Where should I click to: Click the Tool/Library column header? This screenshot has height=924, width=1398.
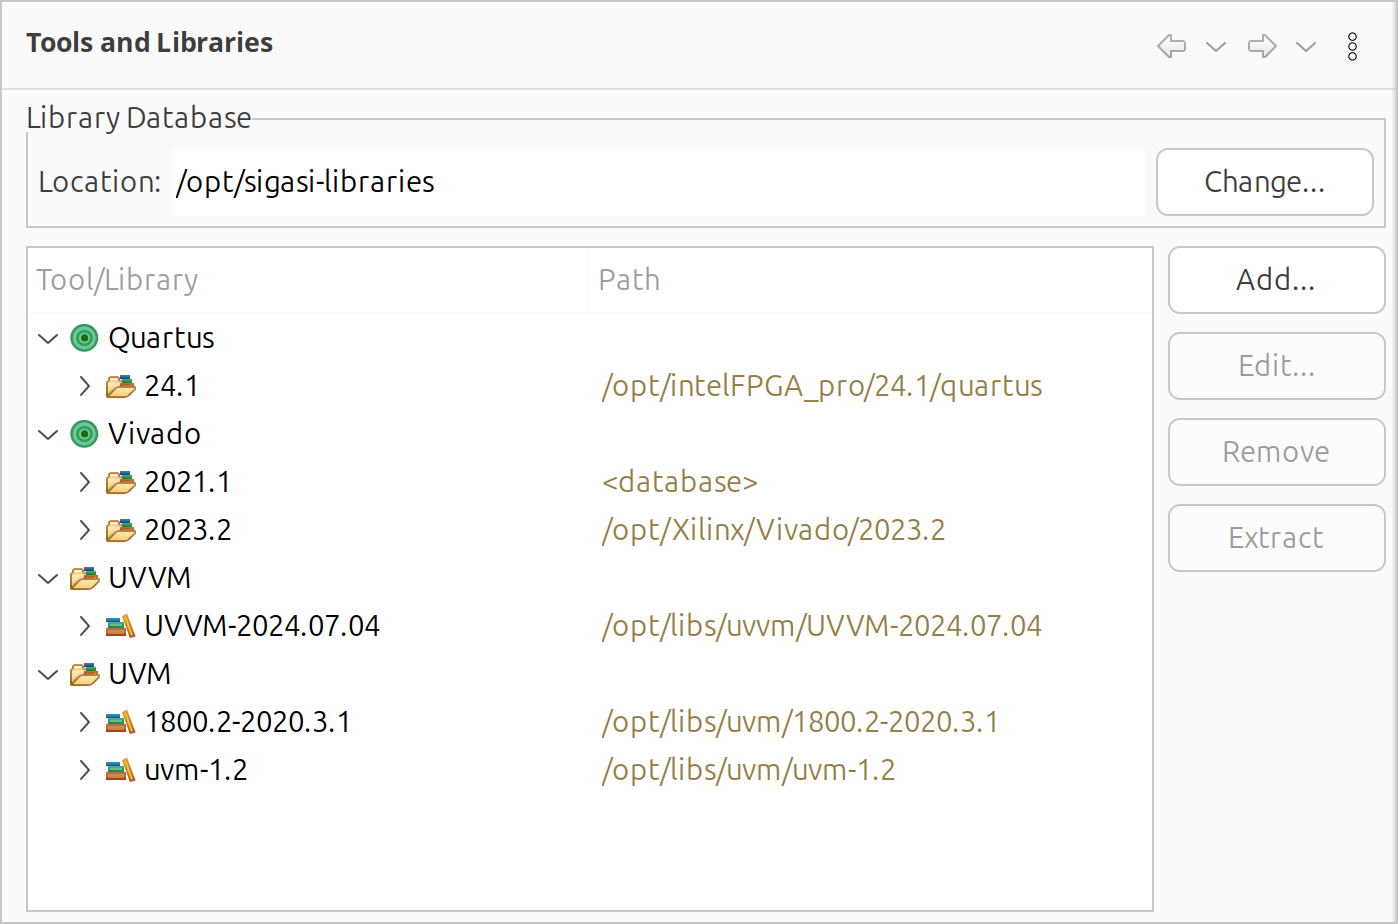click(x=308, y=280)
